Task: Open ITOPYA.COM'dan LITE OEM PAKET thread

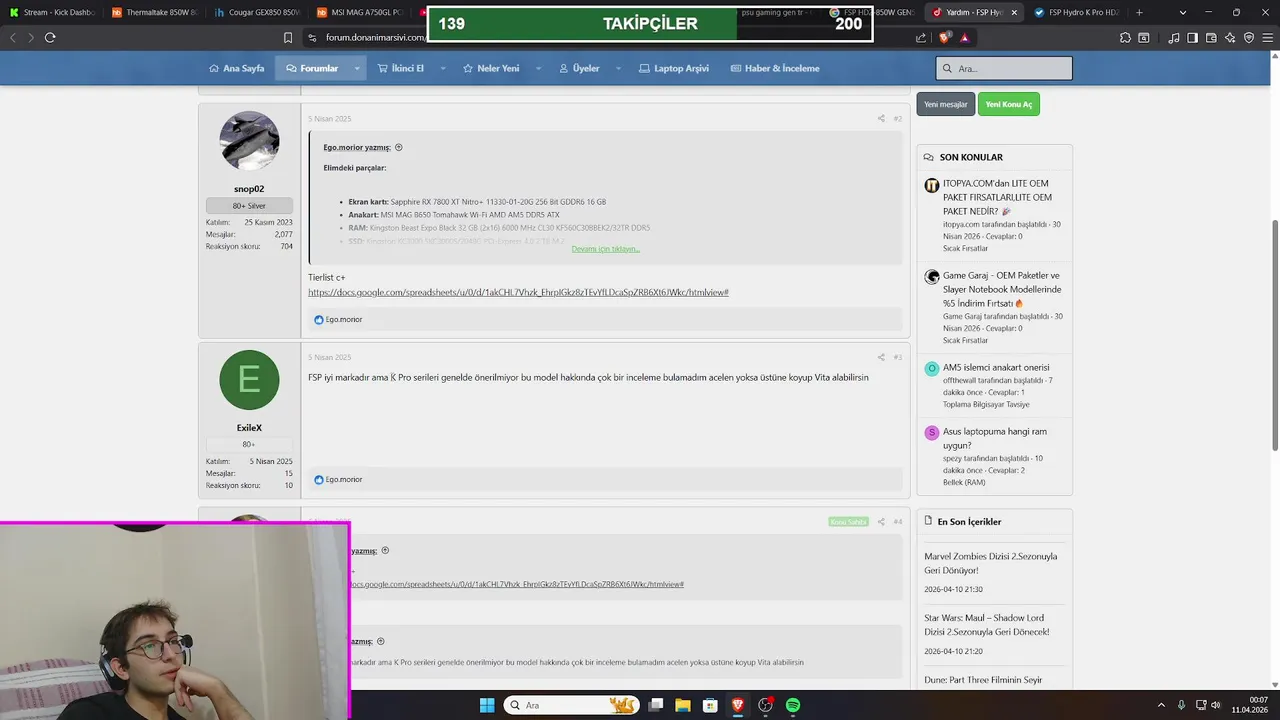Action: 997,197
